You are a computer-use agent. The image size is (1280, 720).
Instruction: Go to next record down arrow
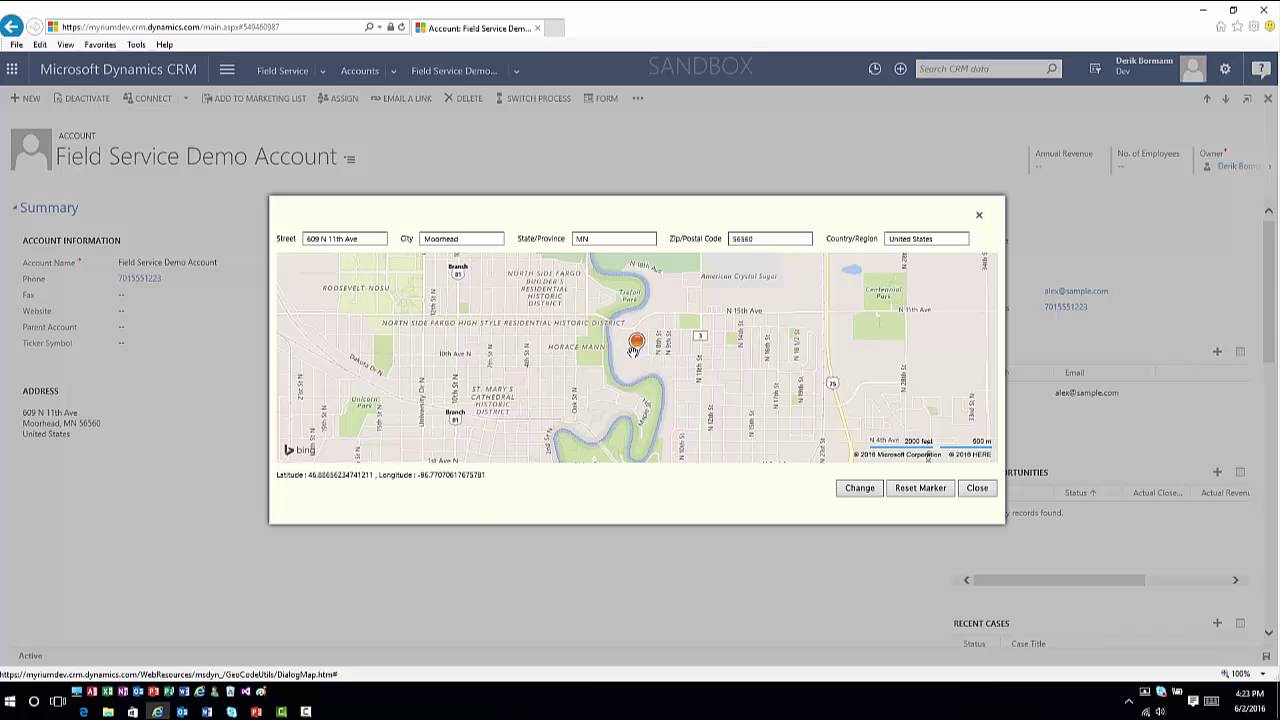tap(1225, 98)
